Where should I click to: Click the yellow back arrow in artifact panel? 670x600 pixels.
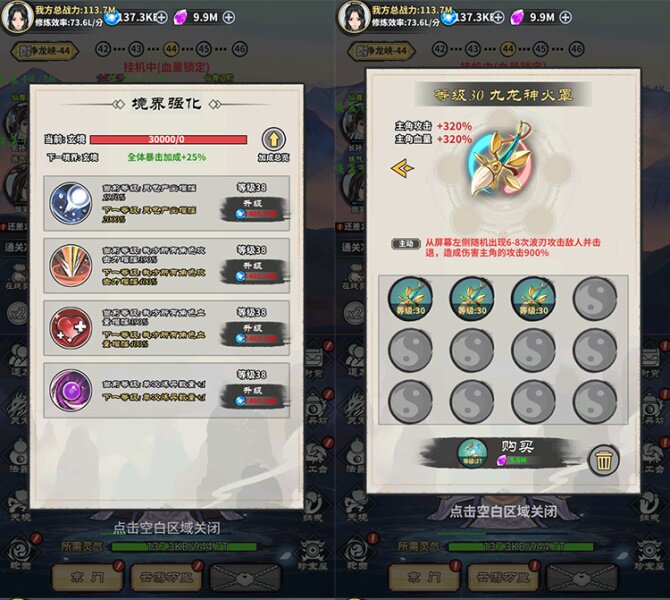(402, 168)
